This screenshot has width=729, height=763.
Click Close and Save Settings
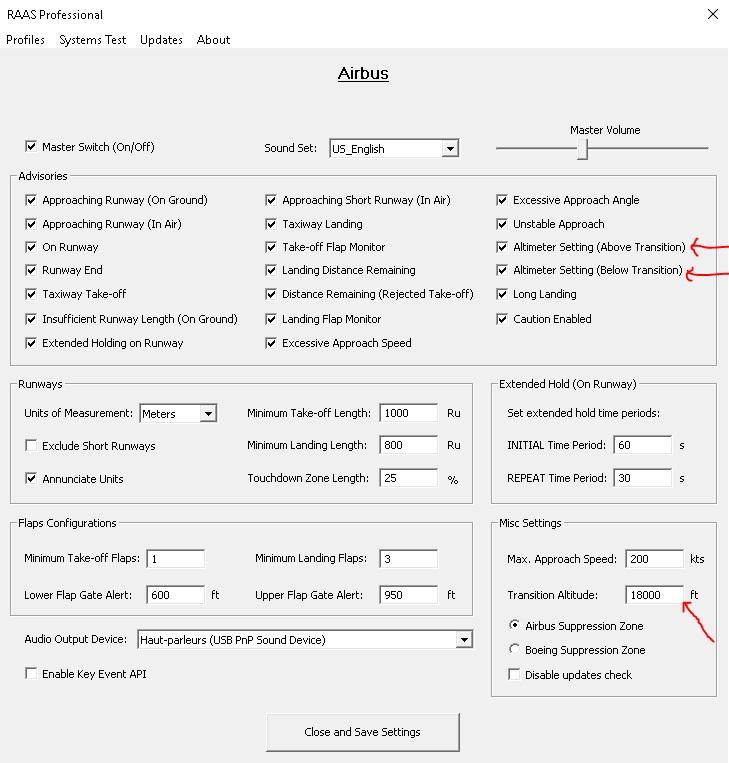click(363, 732)
